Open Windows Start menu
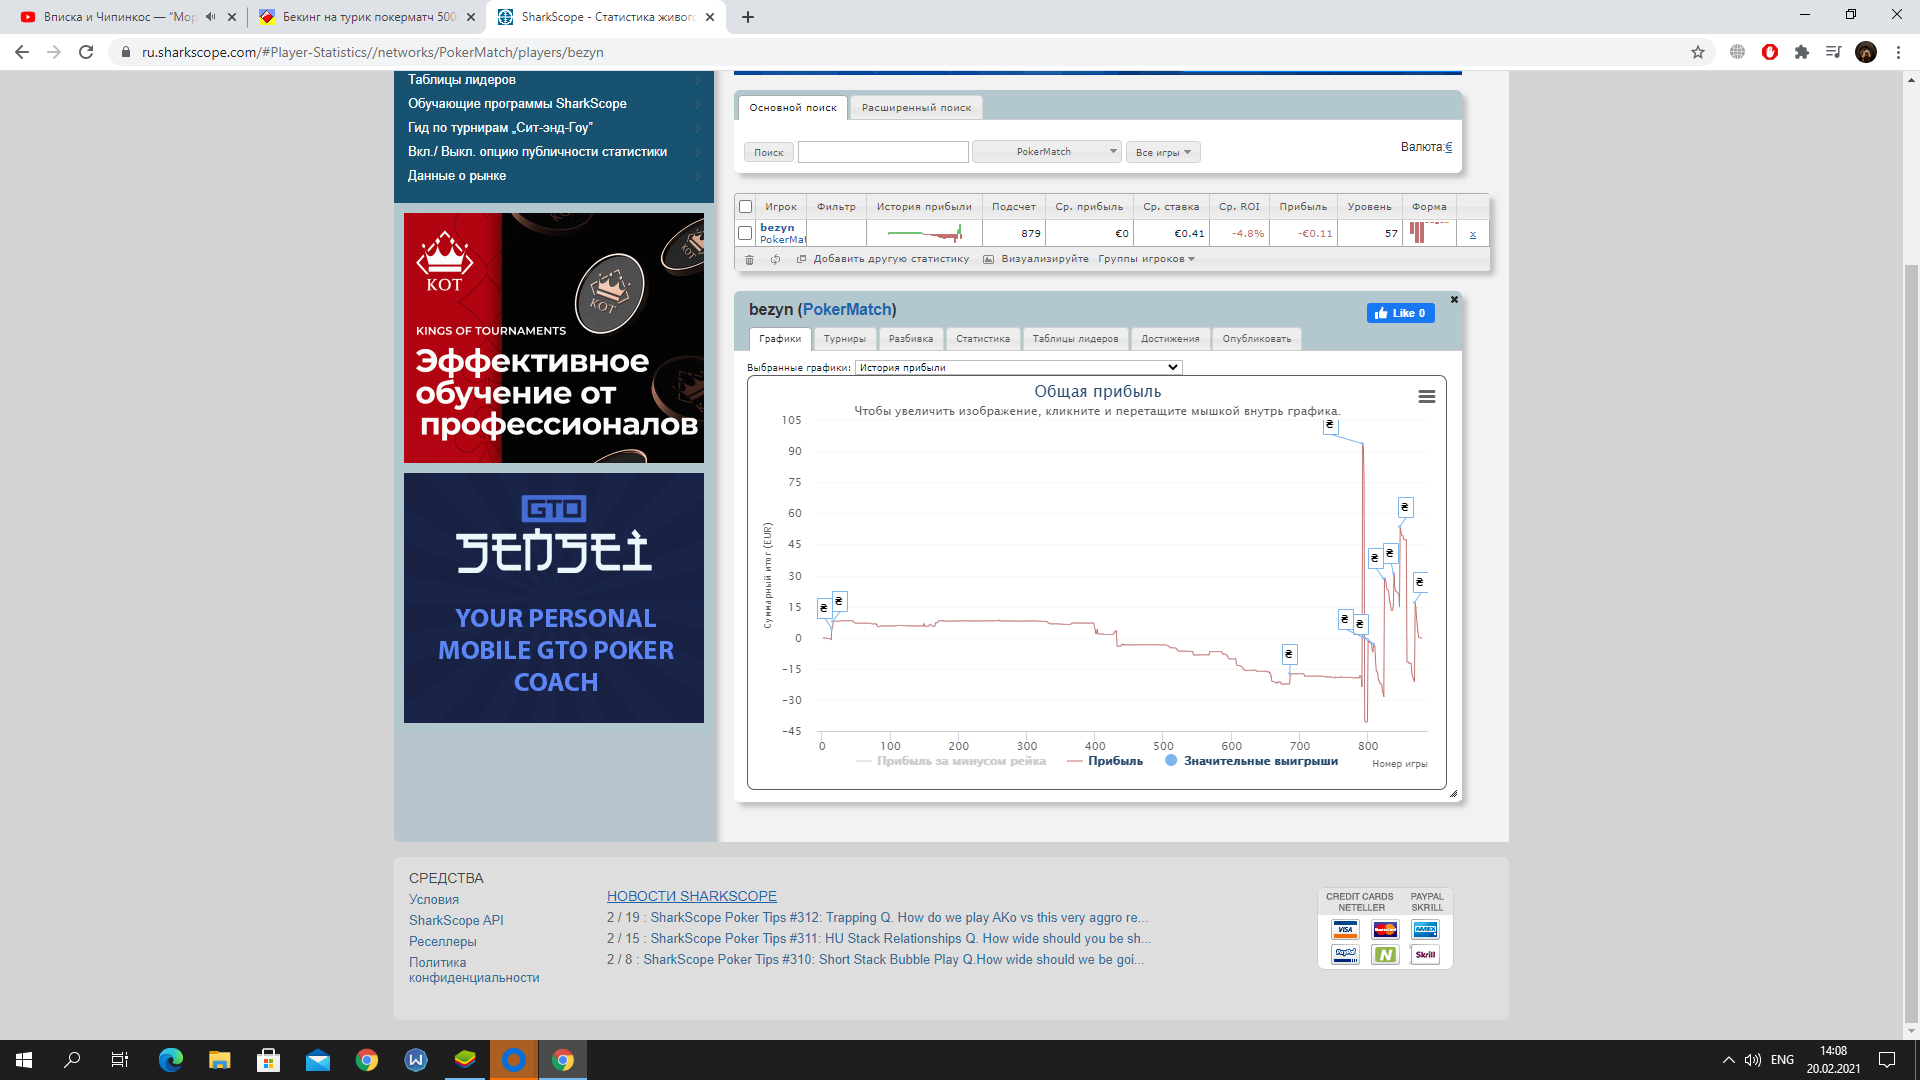 tap(24, 1060)
